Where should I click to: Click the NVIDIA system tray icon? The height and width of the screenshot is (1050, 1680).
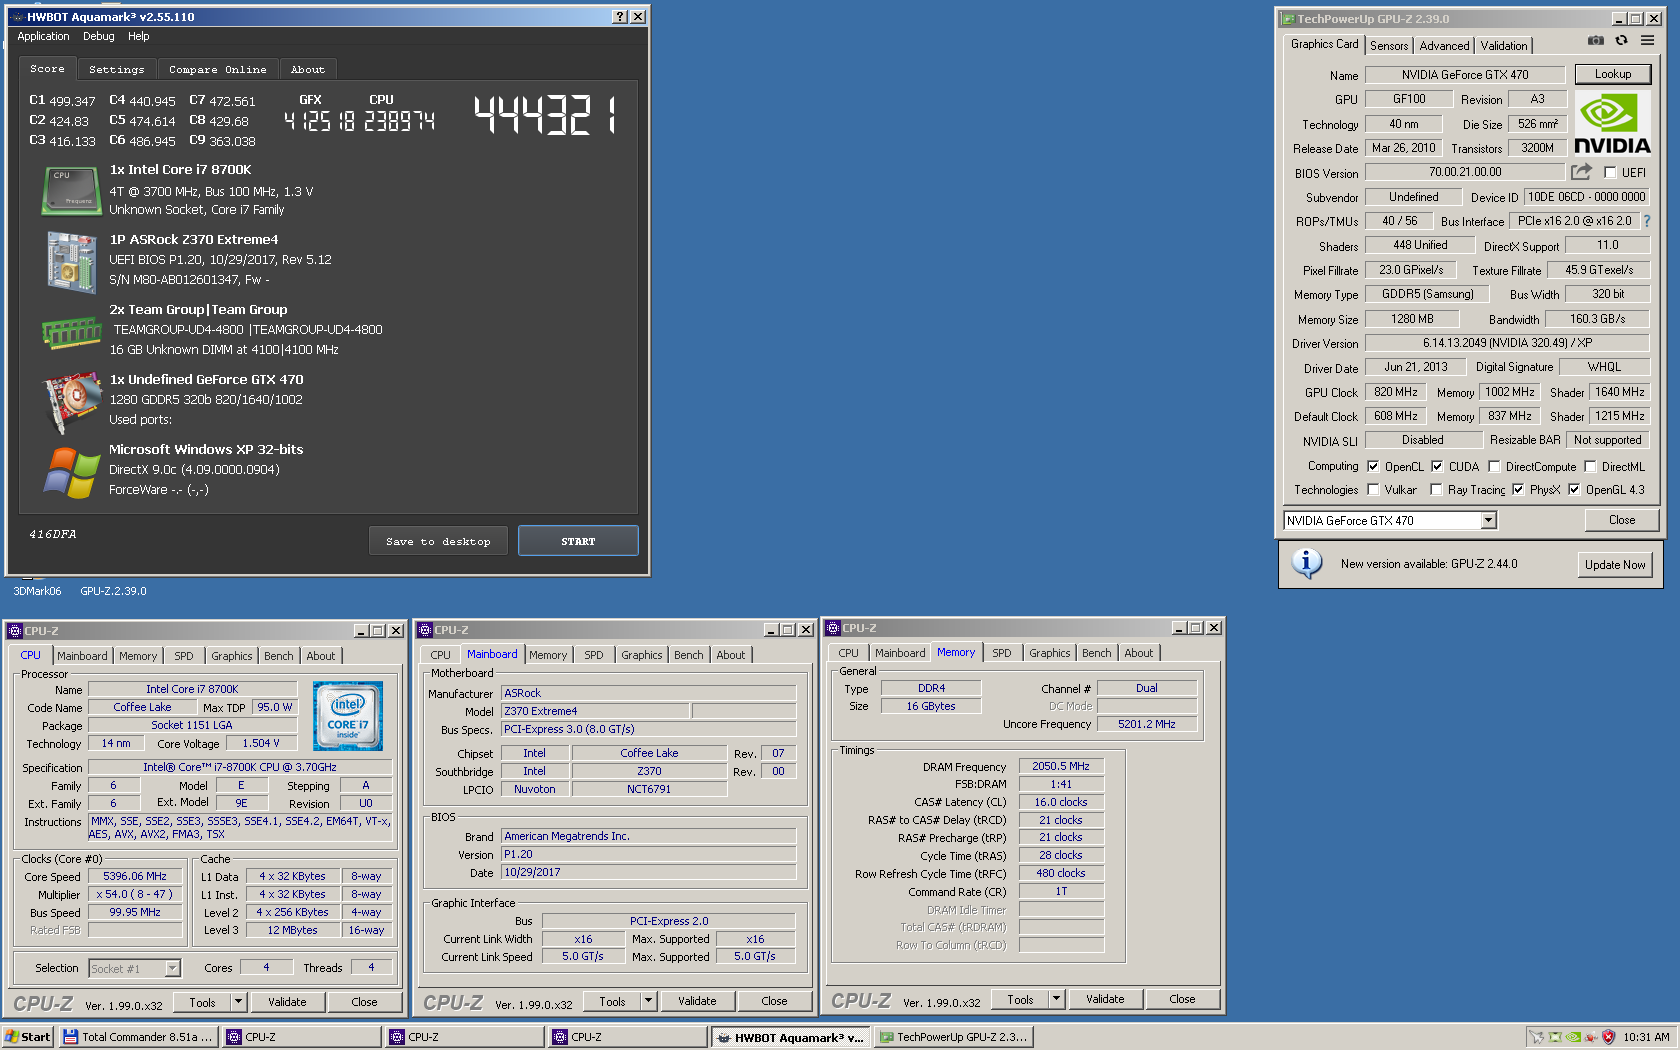coord(1572,1037)
